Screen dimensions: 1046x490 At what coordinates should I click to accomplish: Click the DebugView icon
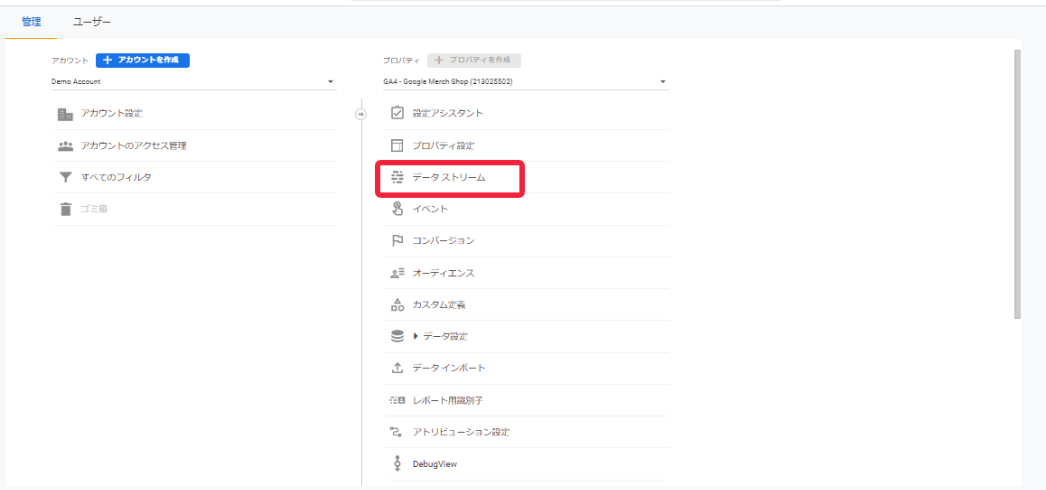click(397, 464)
